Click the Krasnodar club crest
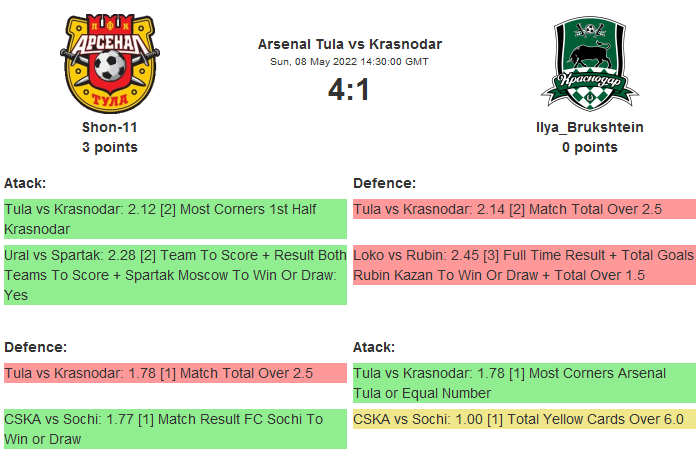The image size is (700, 460). tap(589, 62)
